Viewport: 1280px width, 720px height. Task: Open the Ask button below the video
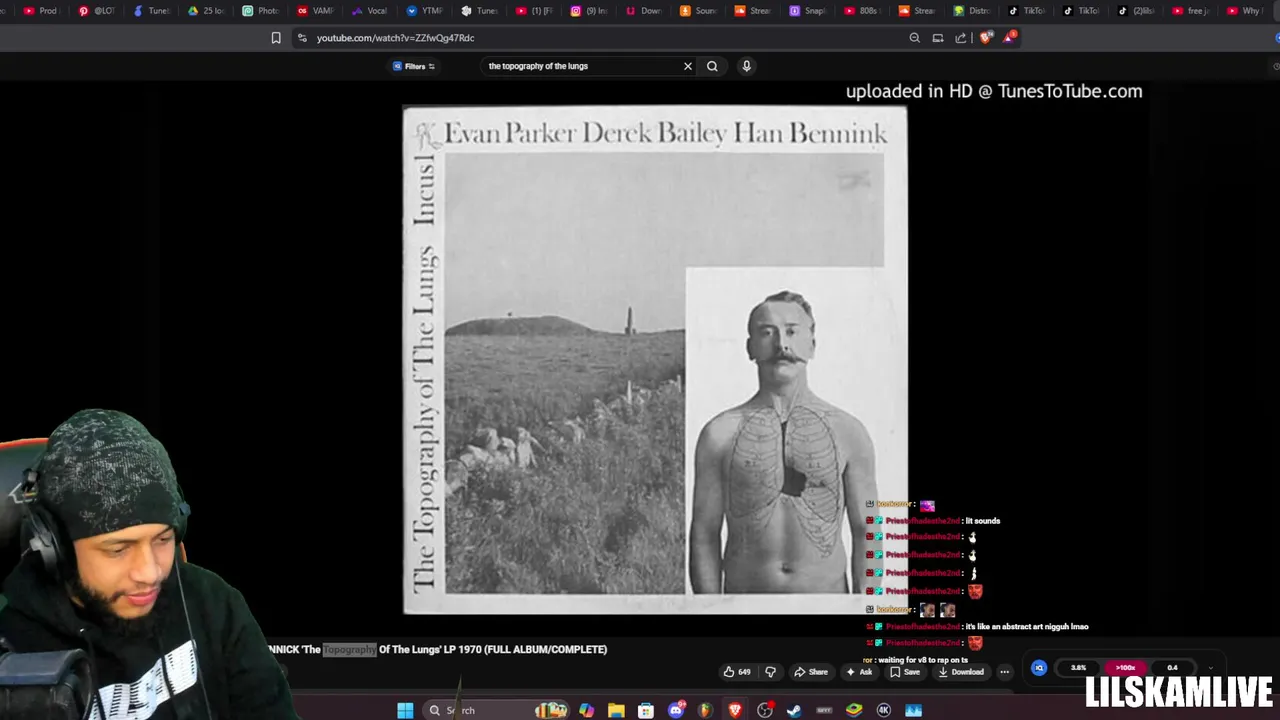tap(859, 672)
